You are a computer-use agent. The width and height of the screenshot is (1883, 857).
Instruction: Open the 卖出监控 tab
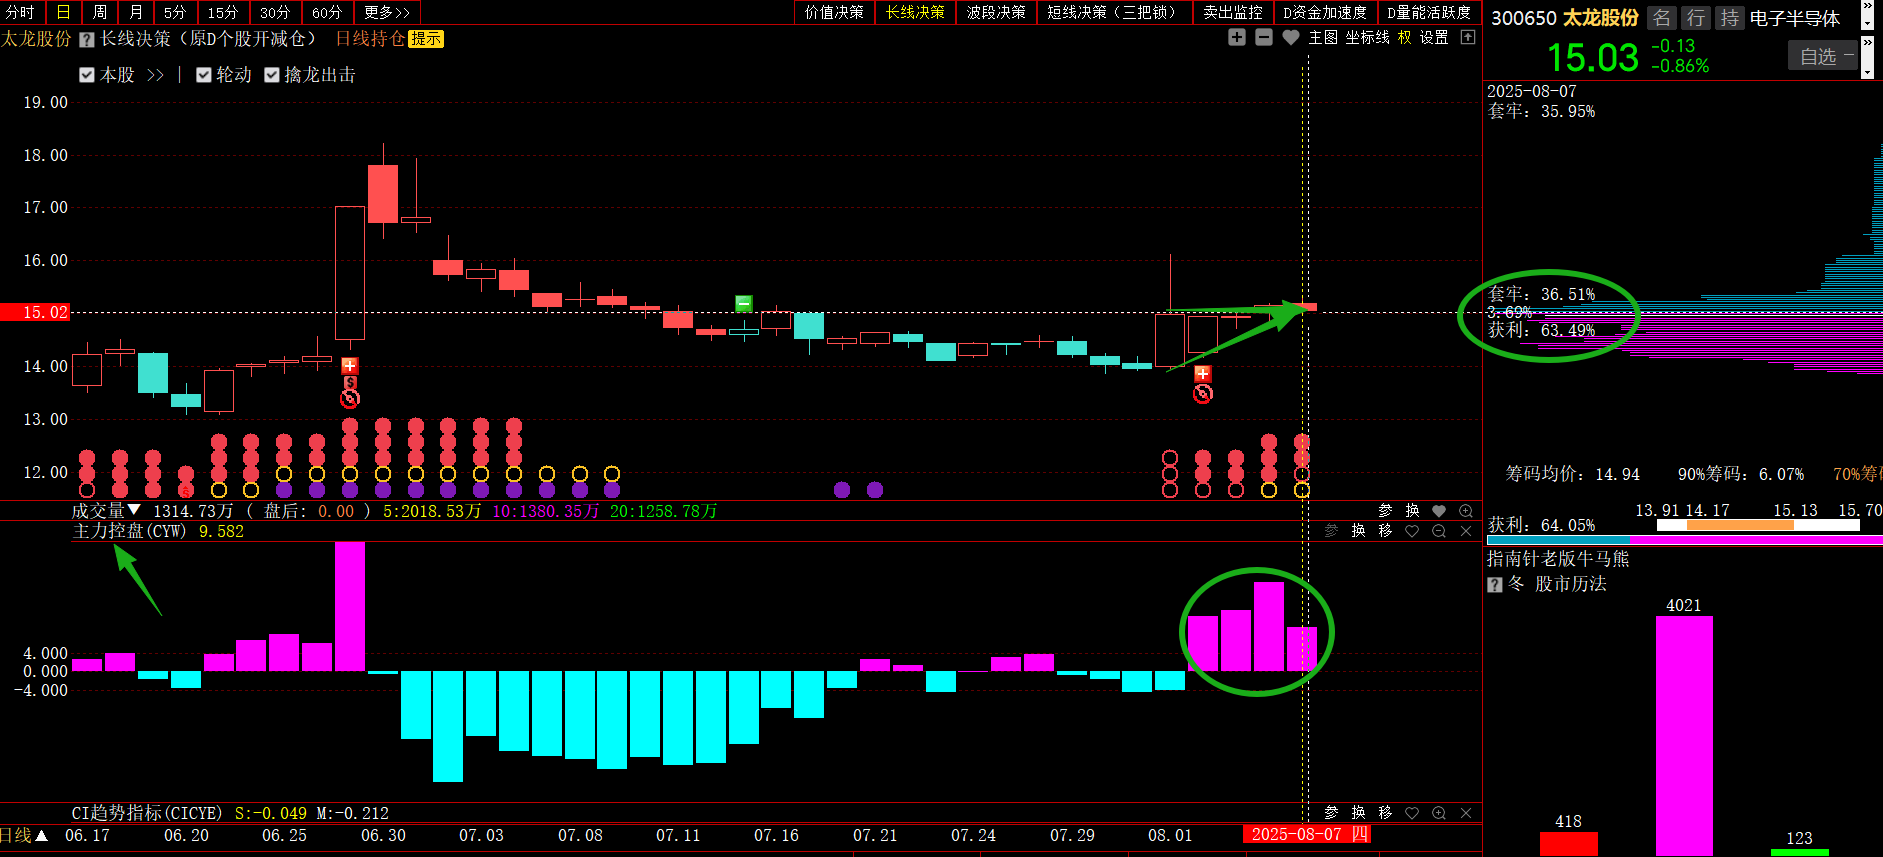click(x=1233, y=12)
